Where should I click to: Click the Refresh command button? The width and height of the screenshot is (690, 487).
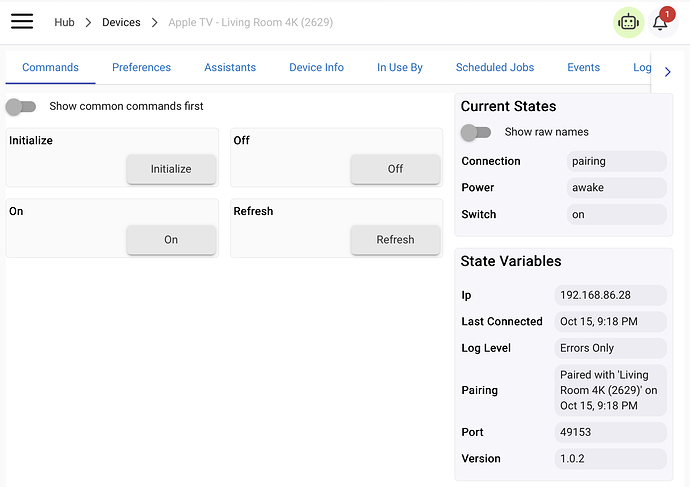(x=395, y=240)
